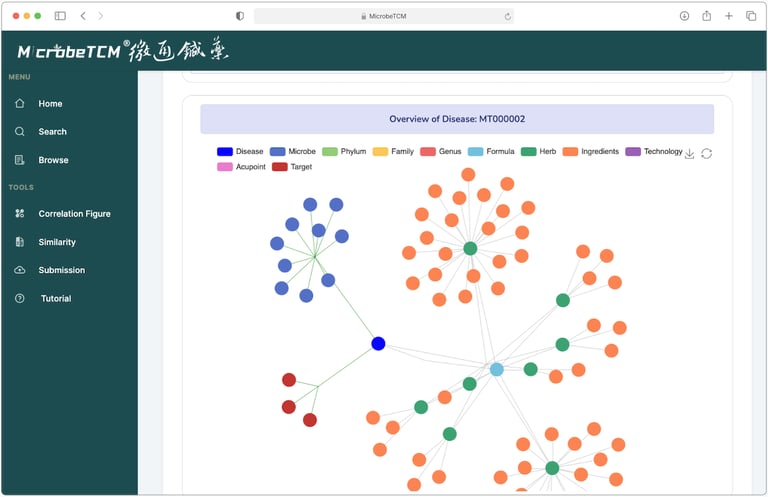768x497 pixels.
Task: Toggle Phylum legend entry
Action: [344, 152]
